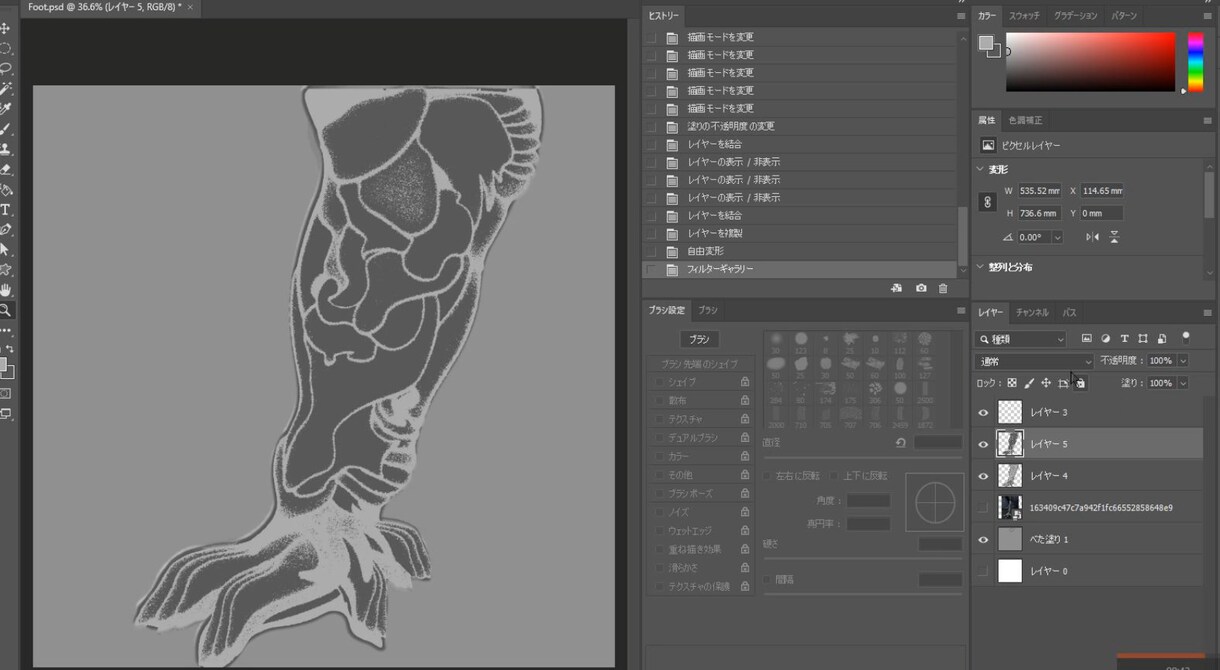Pick a color in the color field

(1091, 62)
